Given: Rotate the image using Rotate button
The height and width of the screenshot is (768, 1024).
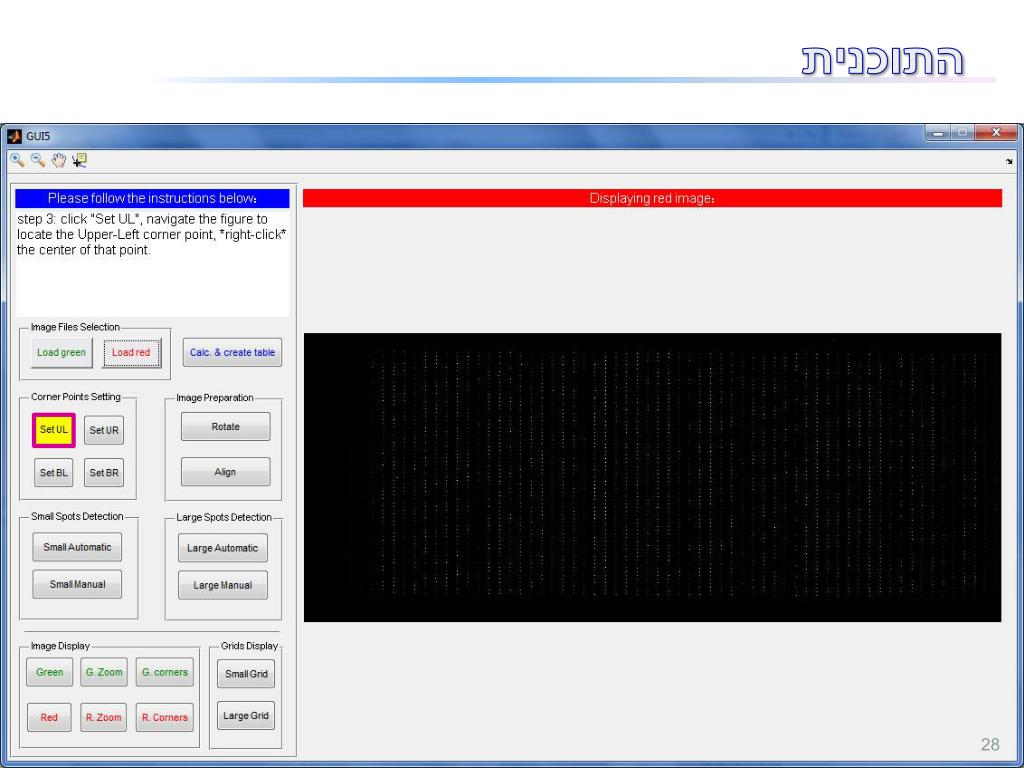Looking at the screenshot, I should tap(225, 426).
